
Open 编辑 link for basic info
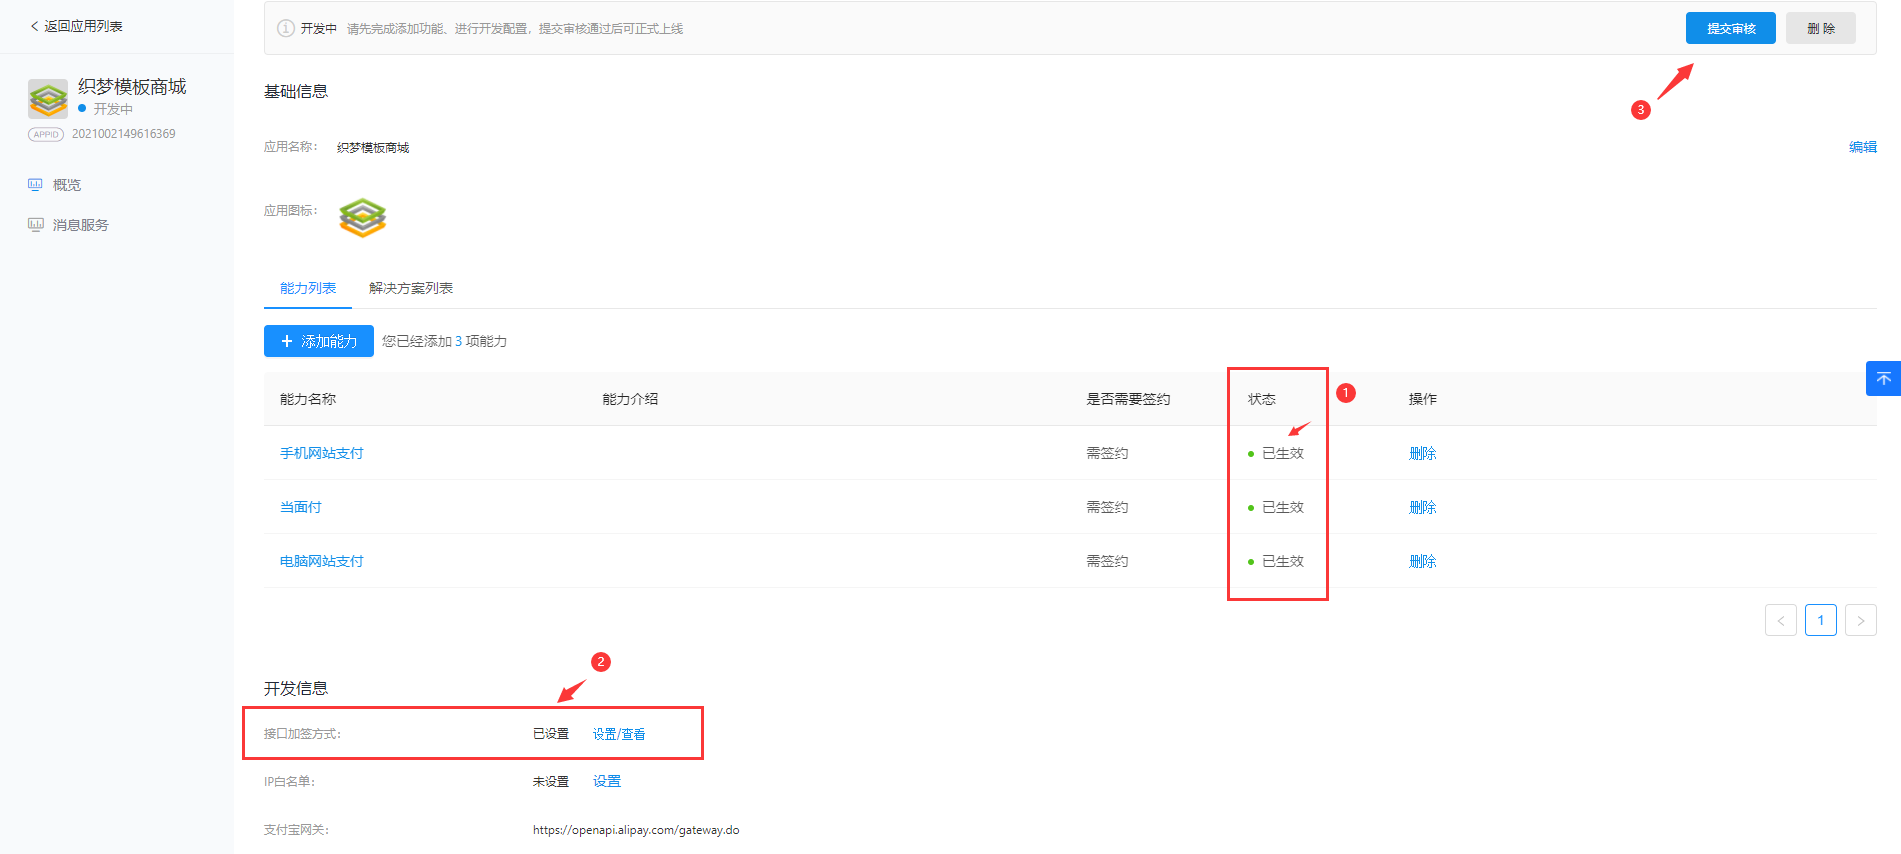point(1862,147)
